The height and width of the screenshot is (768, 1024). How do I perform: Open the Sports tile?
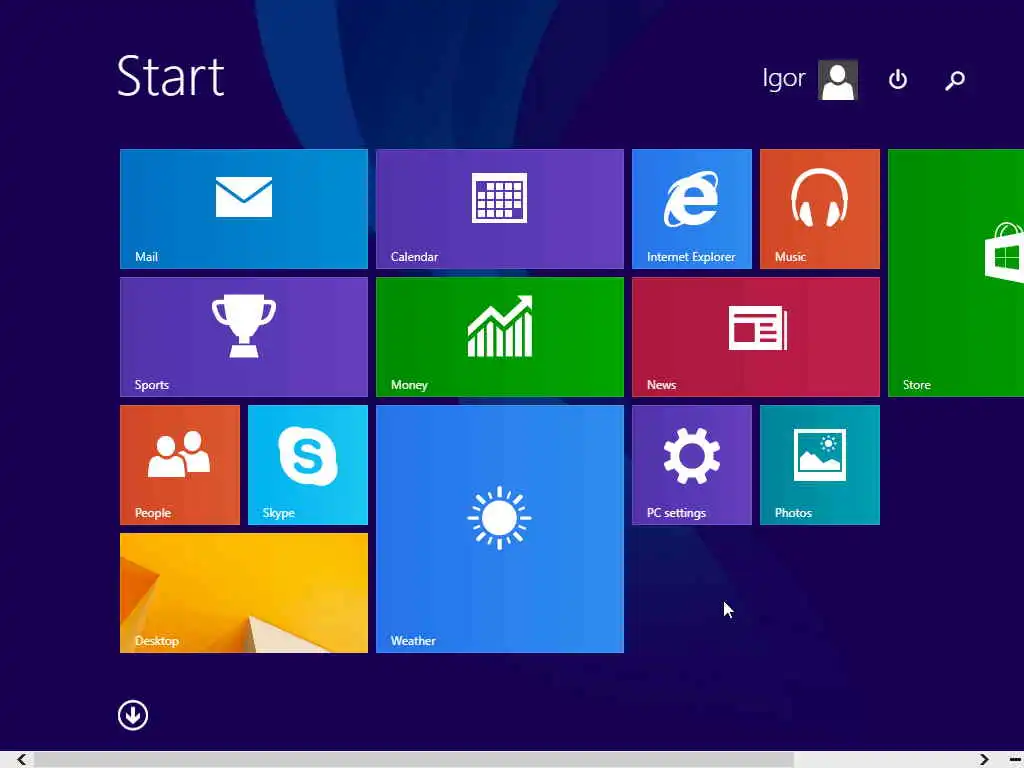click(x=244, y=337)
